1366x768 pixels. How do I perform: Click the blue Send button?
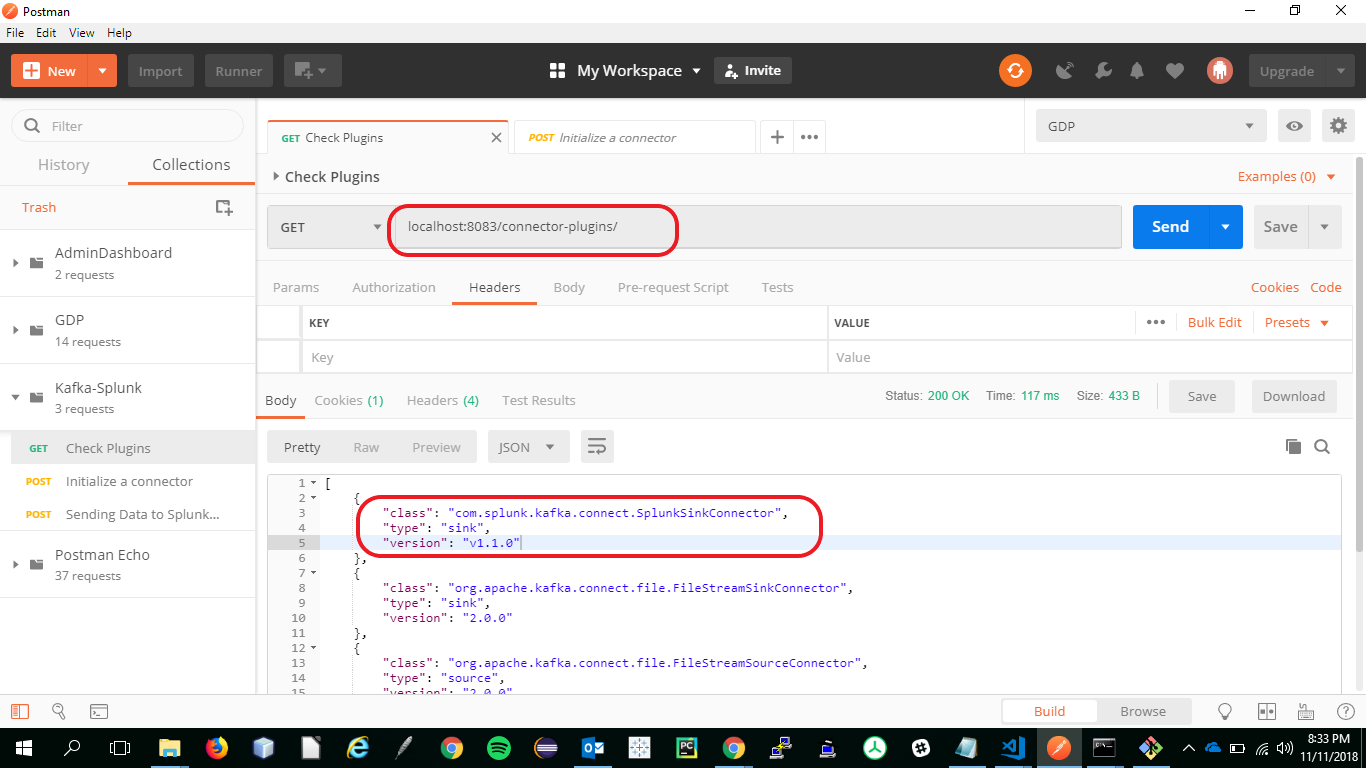pyautogui.click(x=1170, y=227)
